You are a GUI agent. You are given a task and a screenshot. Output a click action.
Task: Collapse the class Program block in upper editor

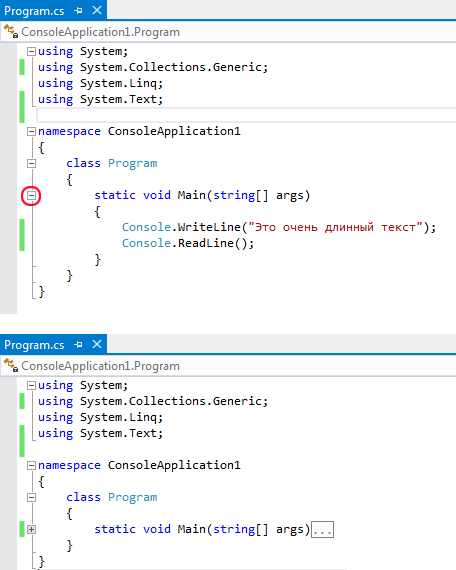point(32,163)
